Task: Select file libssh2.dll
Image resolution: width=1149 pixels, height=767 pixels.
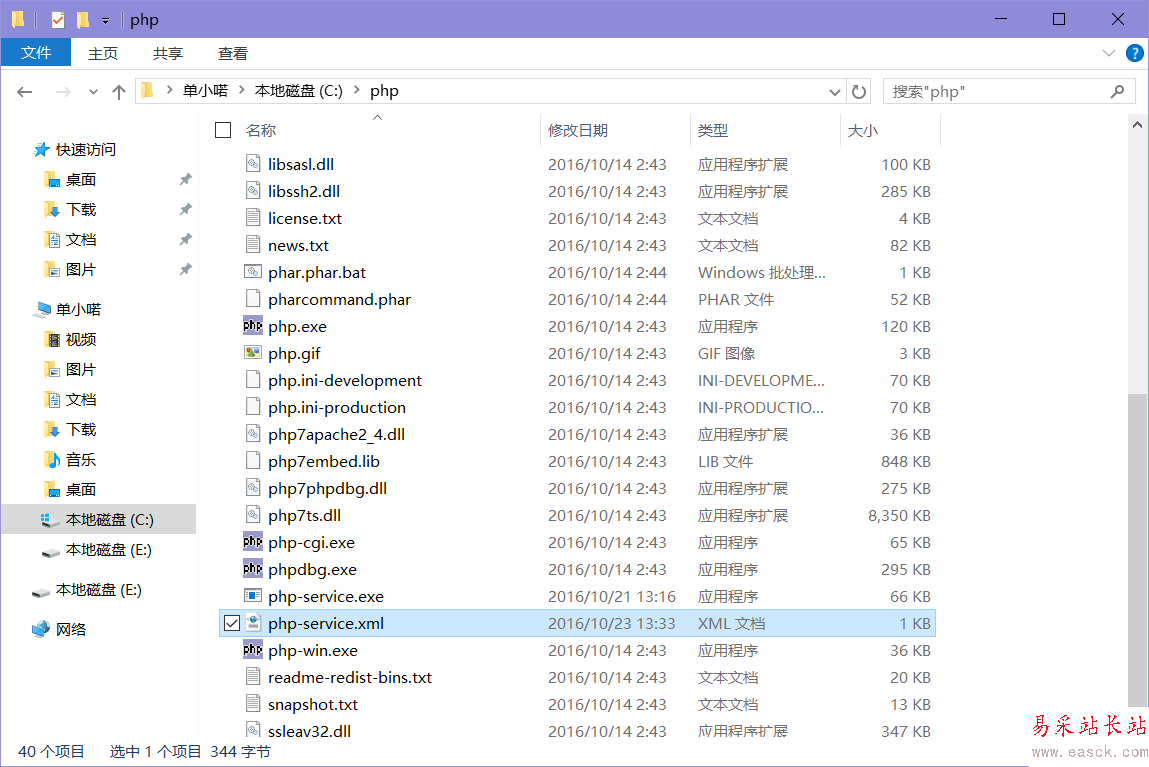Action: pyautogui.click(x=304, y=191)
